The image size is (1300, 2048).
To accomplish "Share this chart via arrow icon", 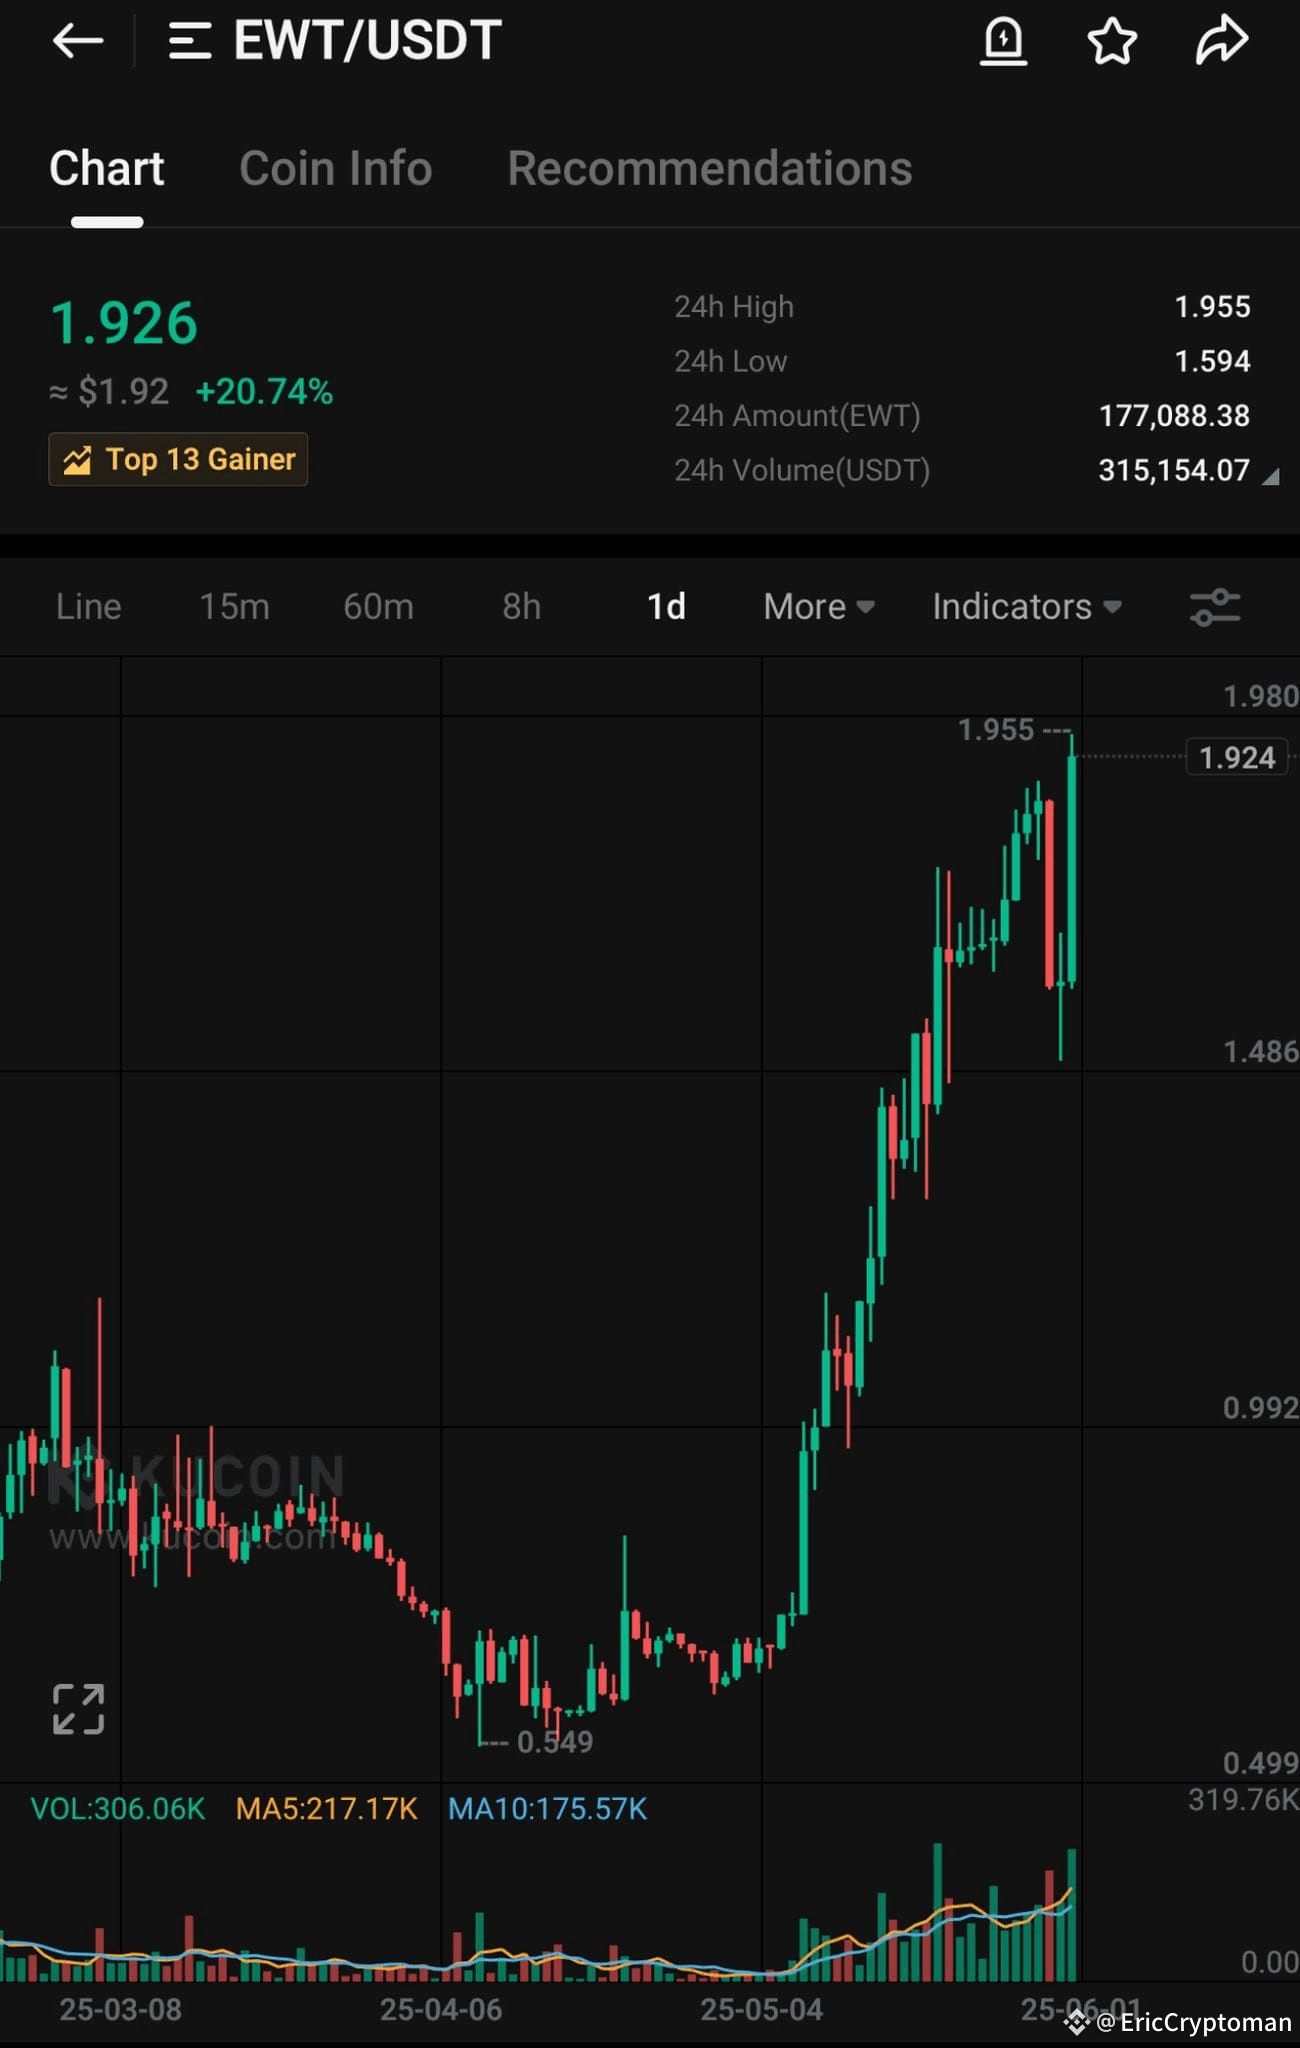I will (x=1222, y=41).
